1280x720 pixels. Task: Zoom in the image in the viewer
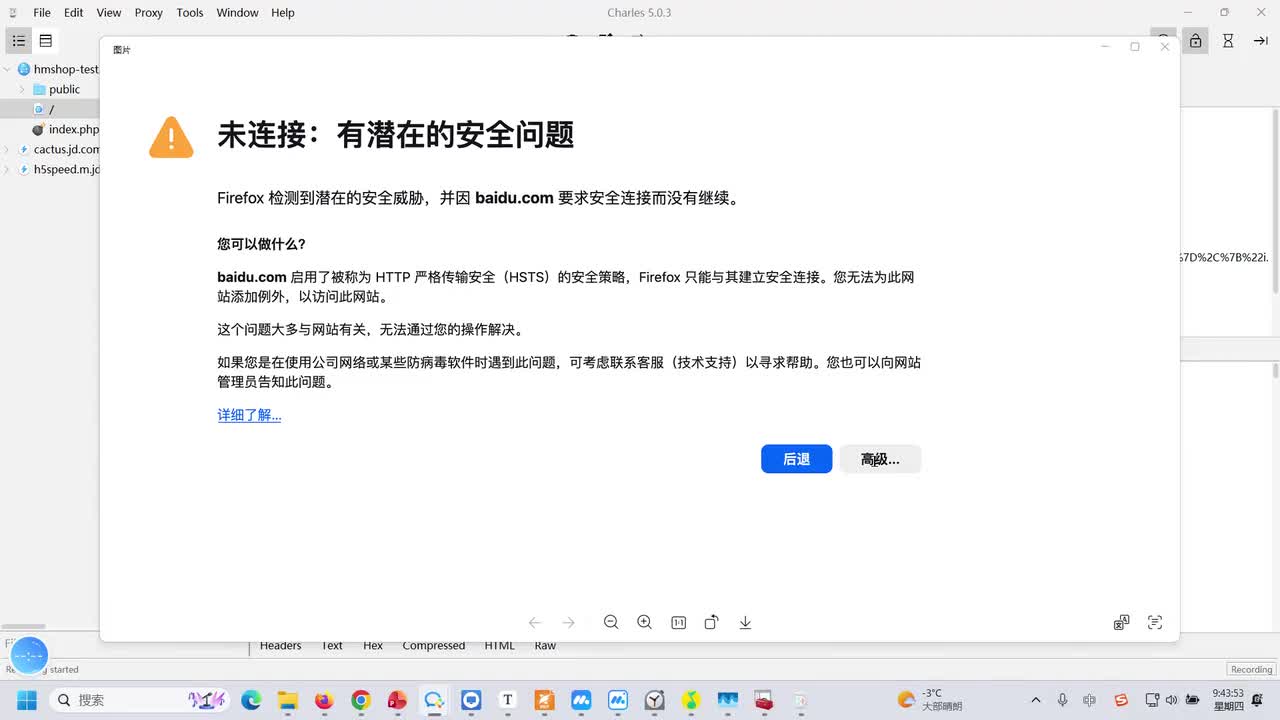click(645, 622)
